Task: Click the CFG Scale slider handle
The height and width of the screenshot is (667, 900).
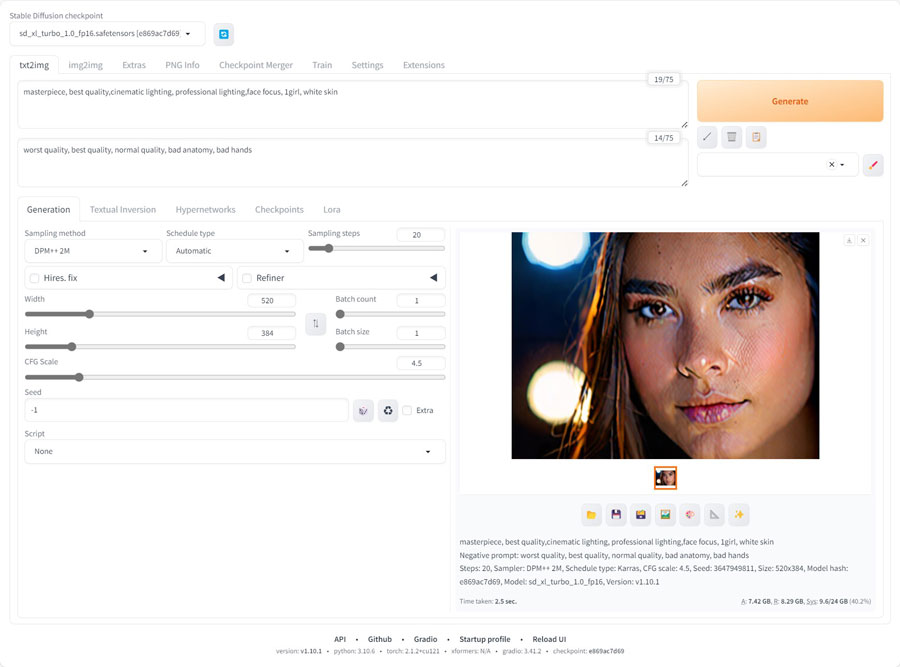Action: 79,377
